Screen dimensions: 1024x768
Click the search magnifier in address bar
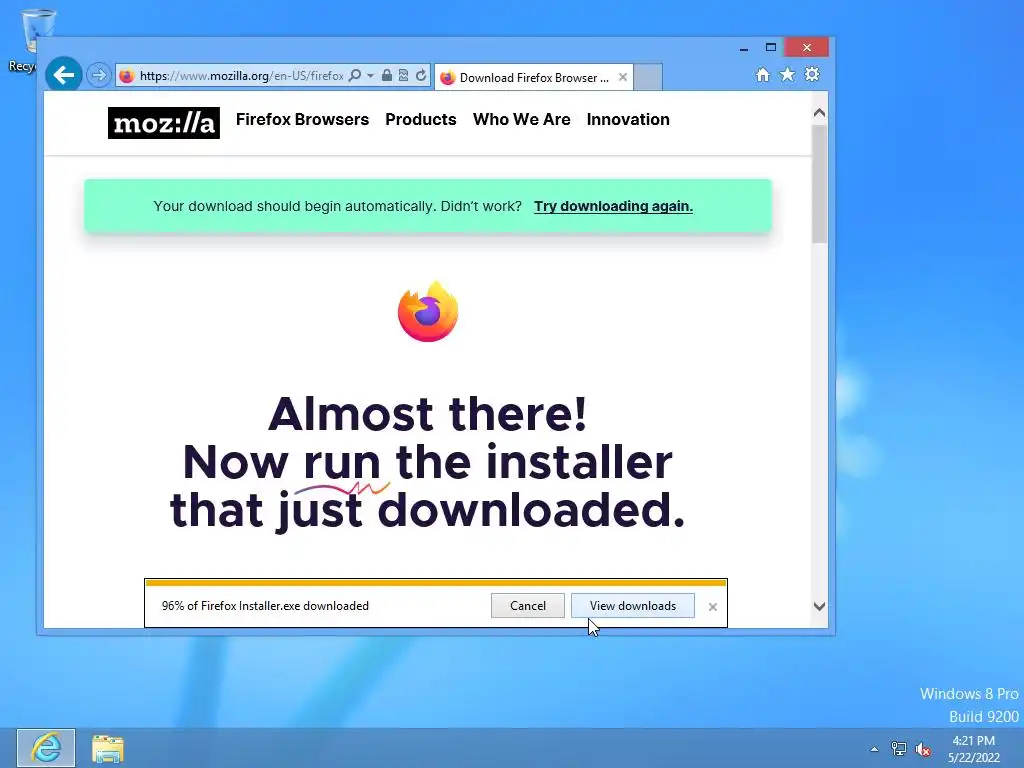tap(355, 75)
